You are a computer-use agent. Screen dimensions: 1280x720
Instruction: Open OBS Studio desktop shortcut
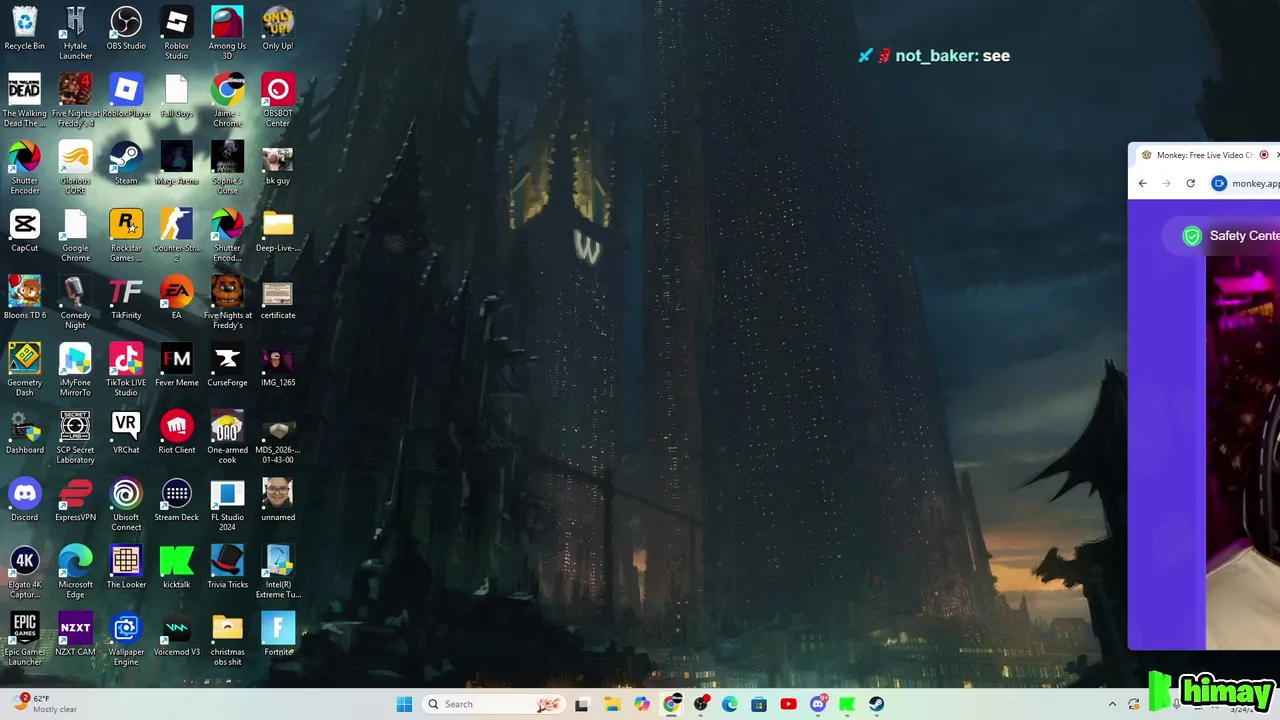click(126, 28)
